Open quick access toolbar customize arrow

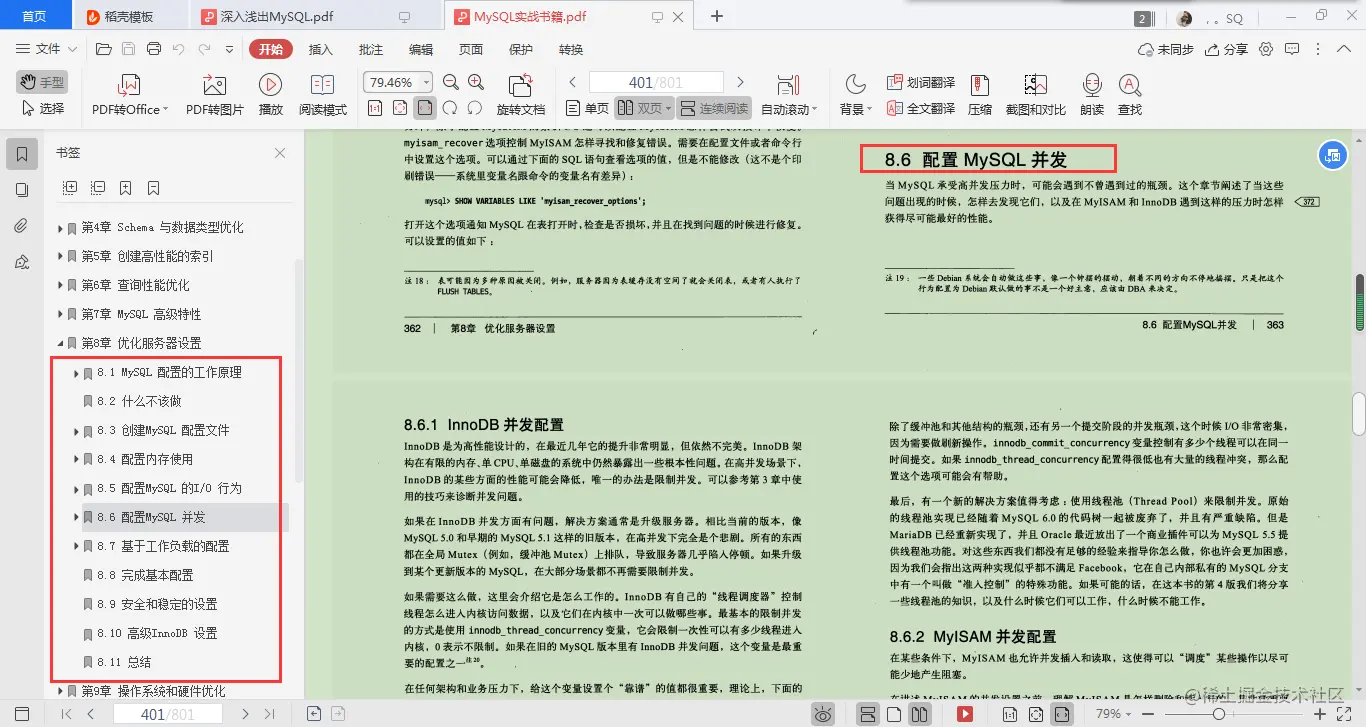pos(231,49)
